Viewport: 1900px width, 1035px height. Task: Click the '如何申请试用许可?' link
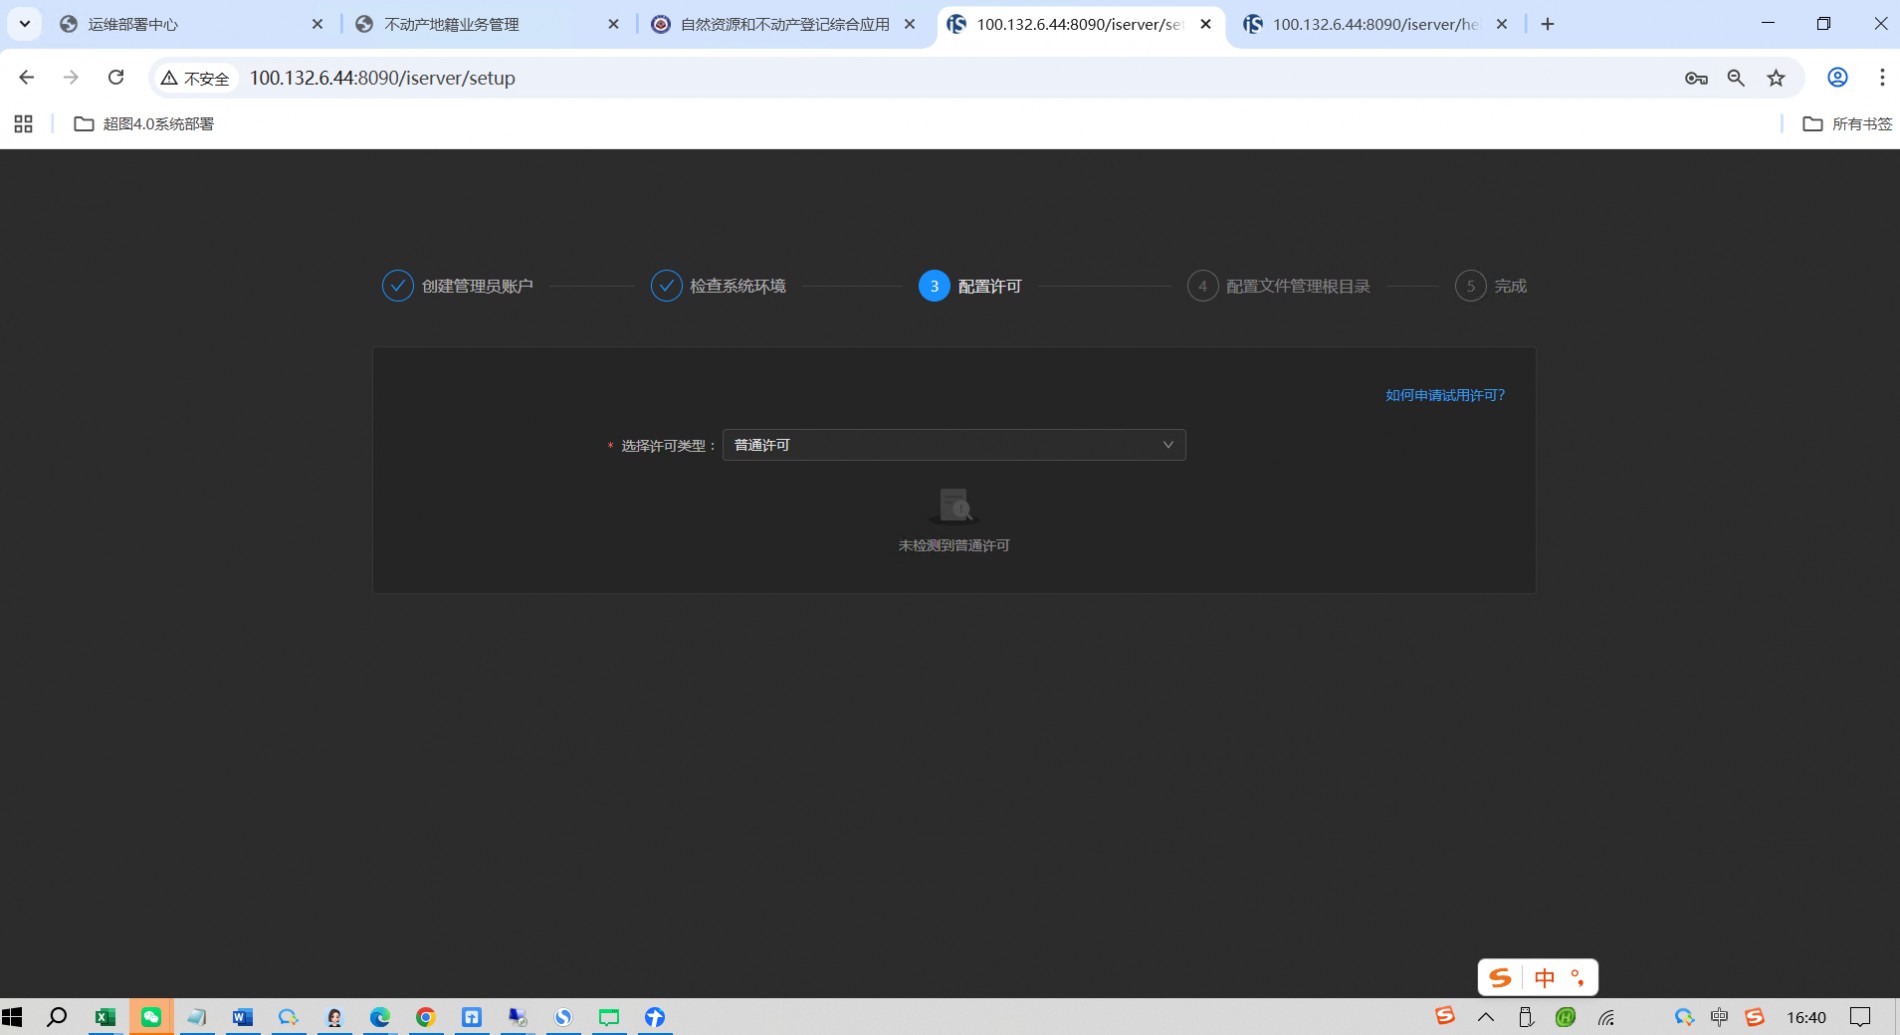(x=1444, y=395)
